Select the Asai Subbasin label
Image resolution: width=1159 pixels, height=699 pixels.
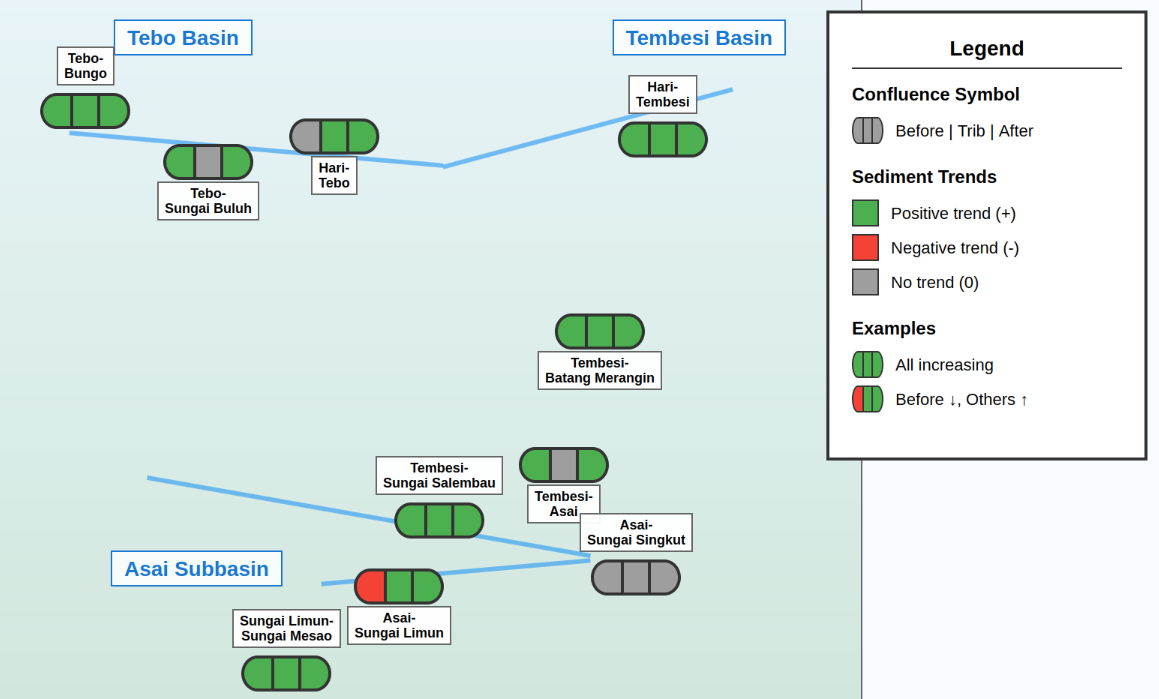coord(196,569)
